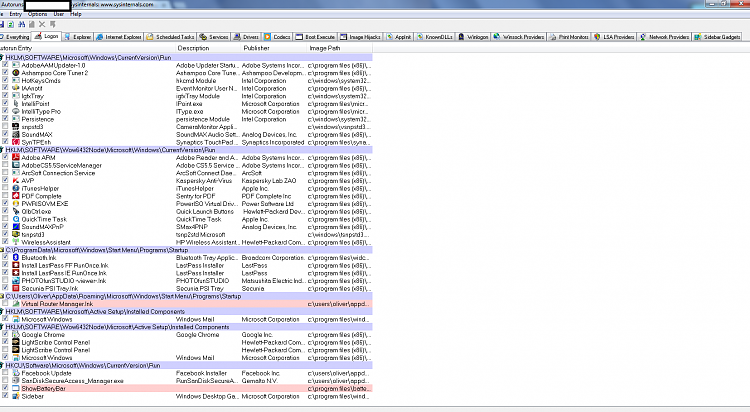The height and width of the screenshot is (412, 750).
Task: Sort by the Image Path column header
Action: pos(339,48)
